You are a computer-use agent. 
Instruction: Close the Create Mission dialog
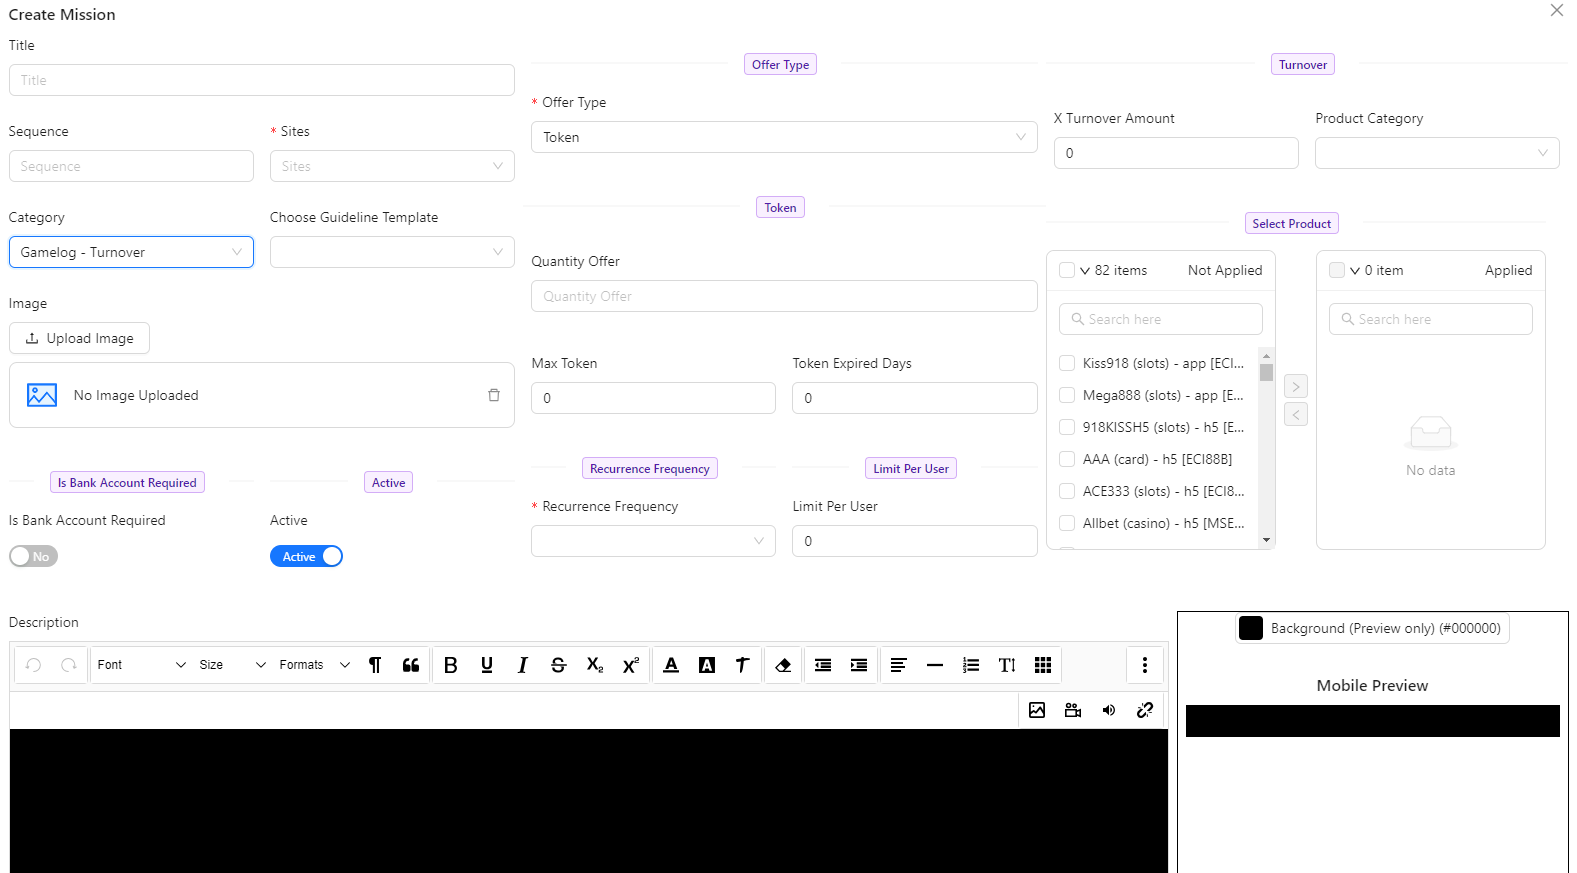click(x=1557, y=10)
